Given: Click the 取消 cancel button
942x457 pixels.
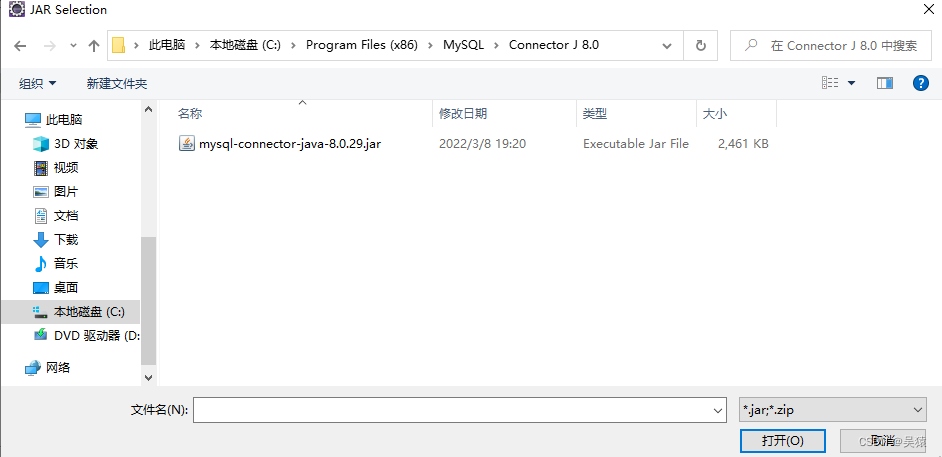Looking at the screenshot, I should point(883,441).
